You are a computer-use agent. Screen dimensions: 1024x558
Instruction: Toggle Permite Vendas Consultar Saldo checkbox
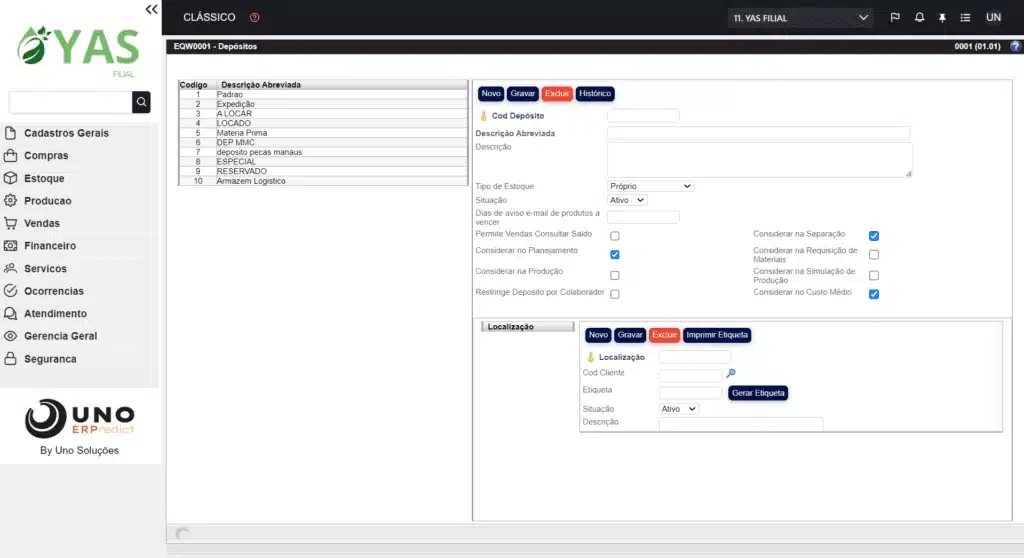[615, 236]
